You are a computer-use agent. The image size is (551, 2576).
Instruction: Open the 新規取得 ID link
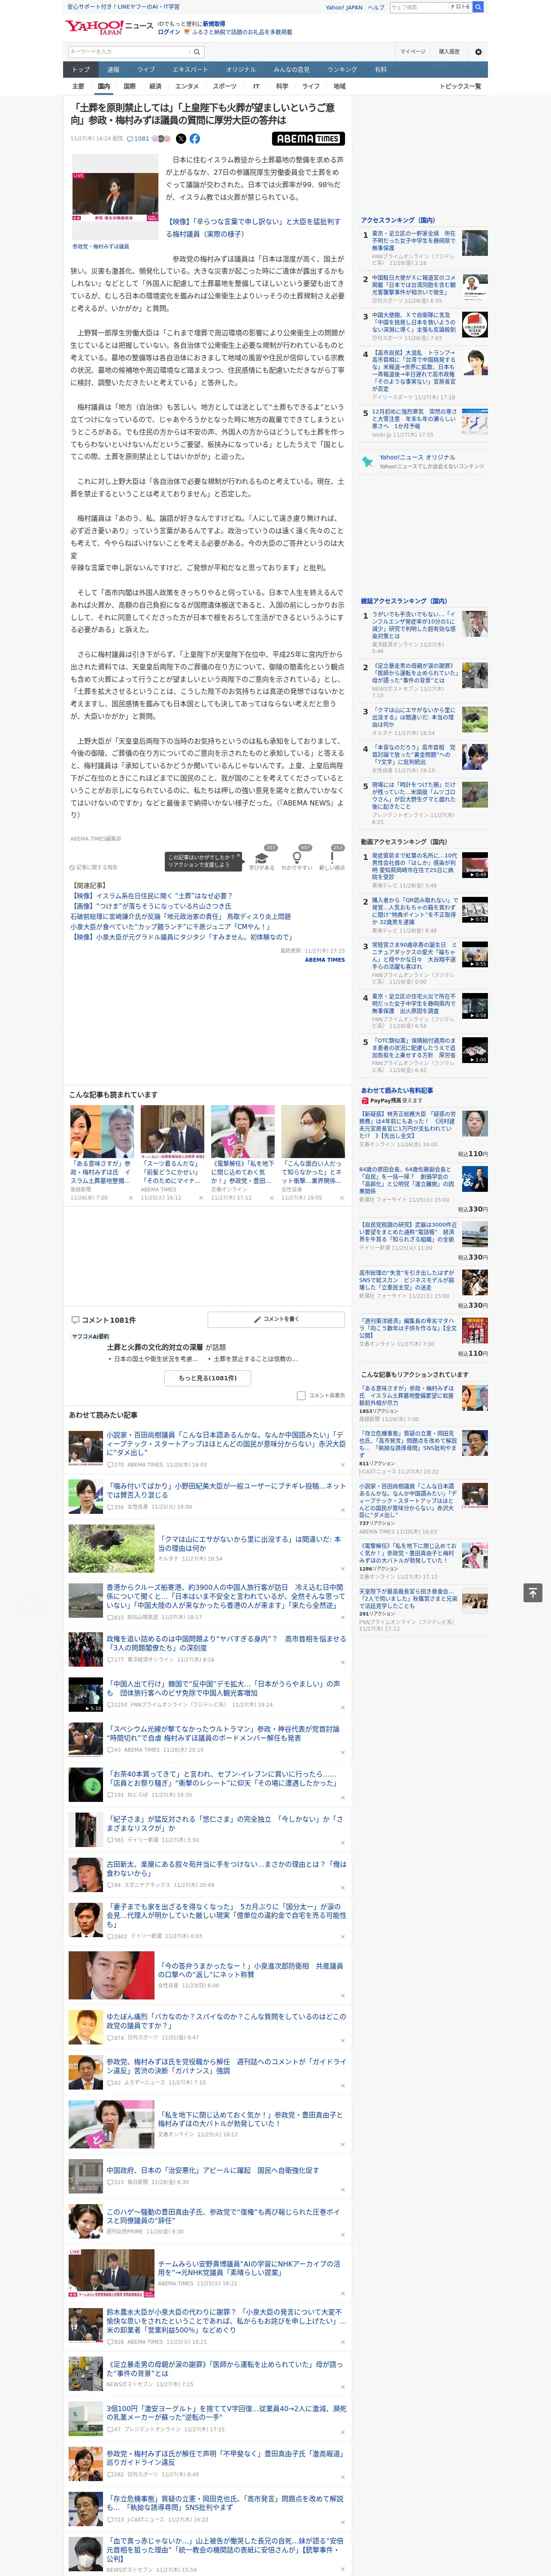tap(214, 23)
